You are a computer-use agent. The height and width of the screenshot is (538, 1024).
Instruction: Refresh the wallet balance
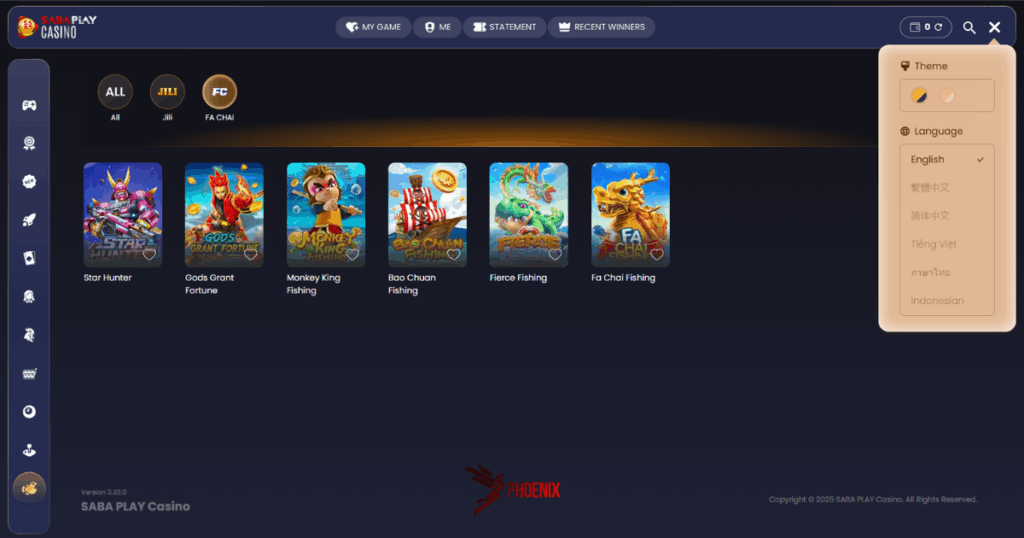(x=938, y=27)
